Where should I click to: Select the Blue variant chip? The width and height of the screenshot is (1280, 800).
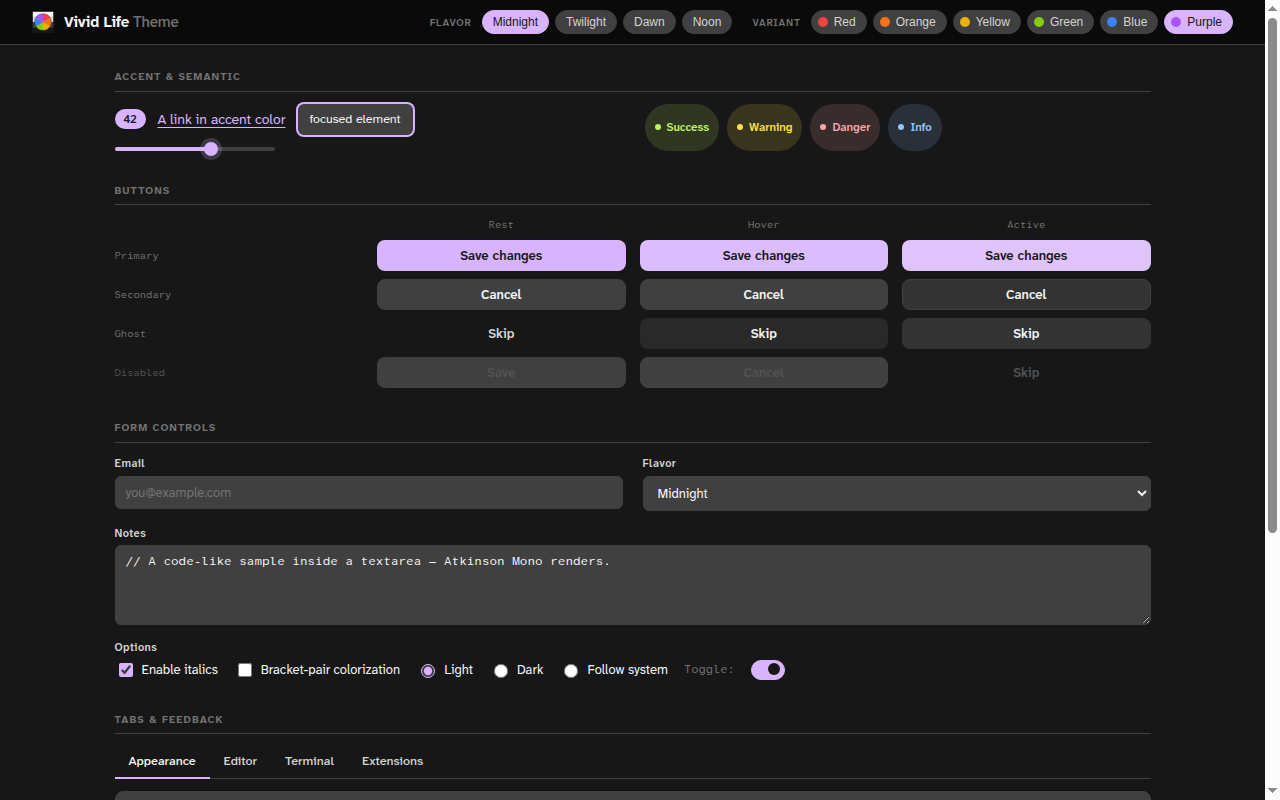[x=1129, y=22]
